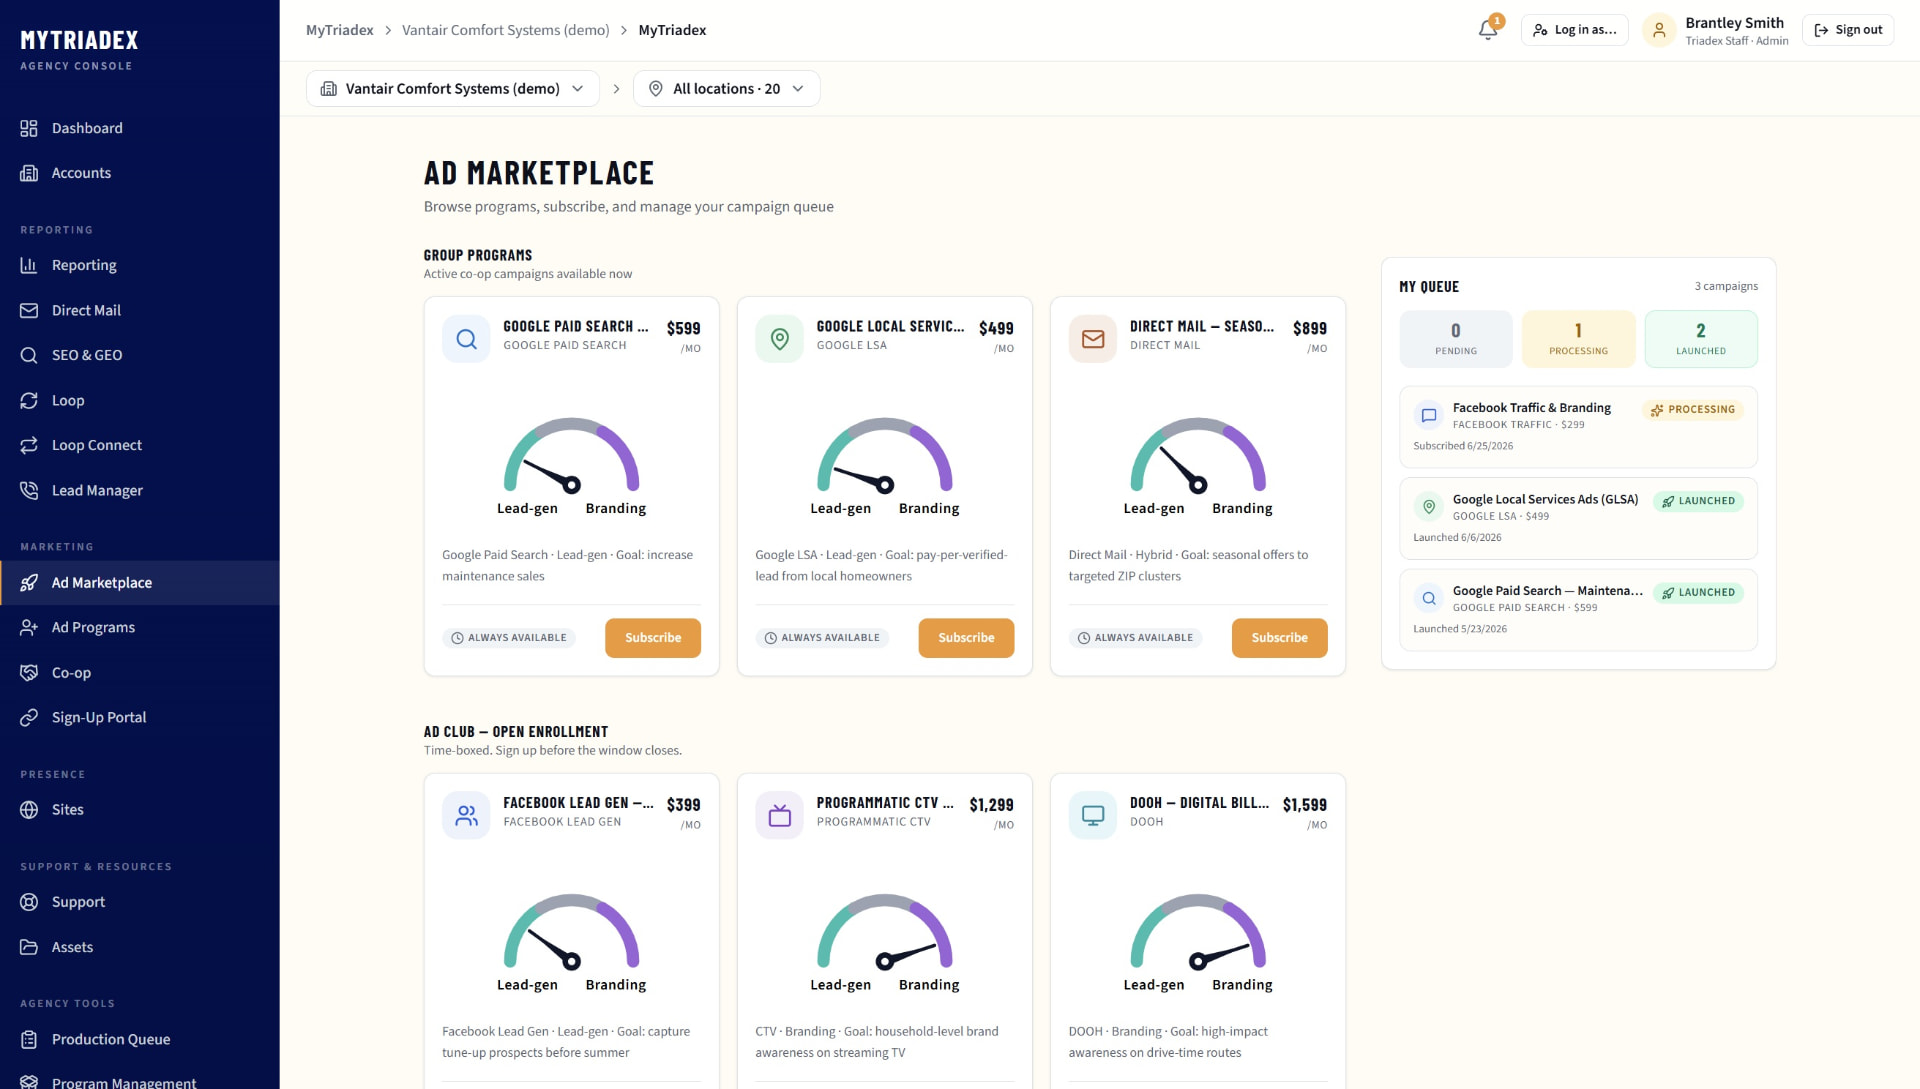Open the Google Paid Search Maintenance queue item
1920x1089 pixels.
1578,610
